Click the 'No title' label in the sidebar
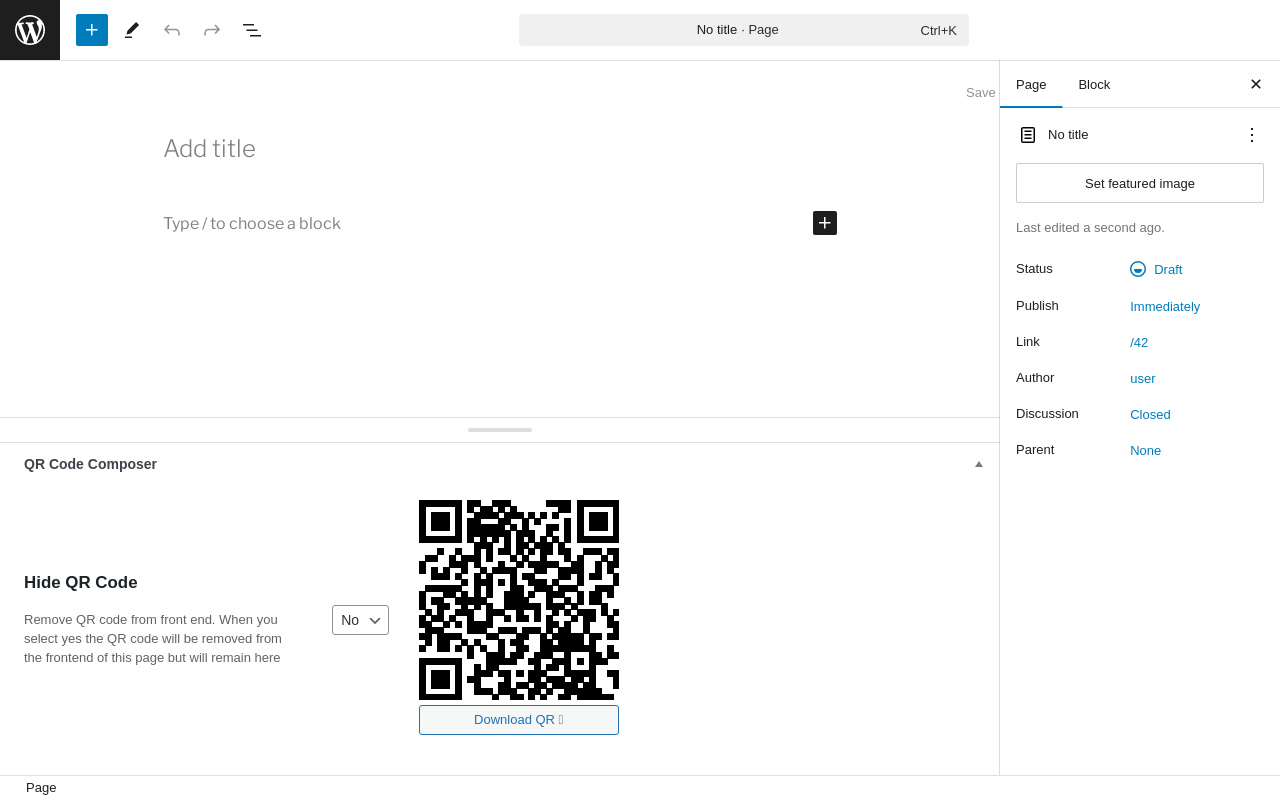The width and height of the screenshot is (1280, 800). 1068,135
